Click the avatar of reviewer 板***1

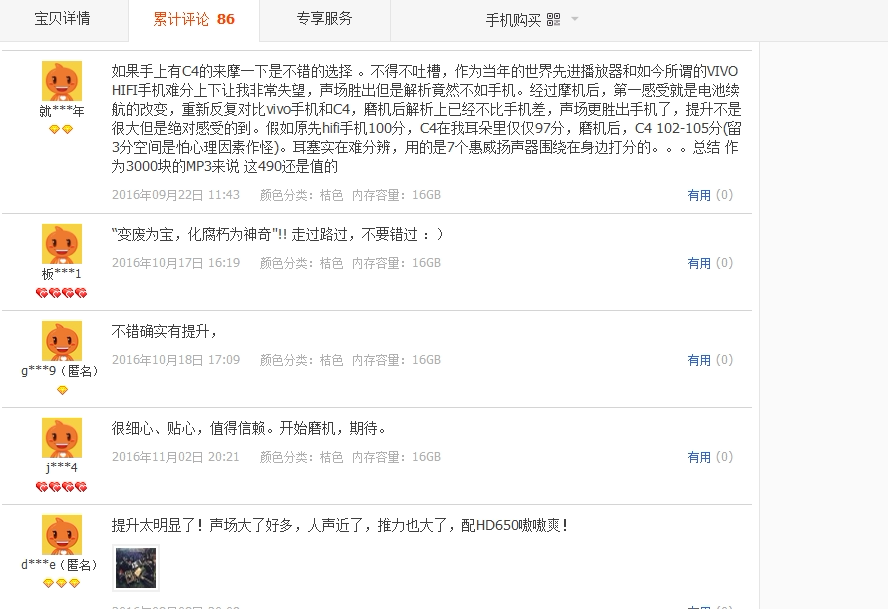point(62,244)
